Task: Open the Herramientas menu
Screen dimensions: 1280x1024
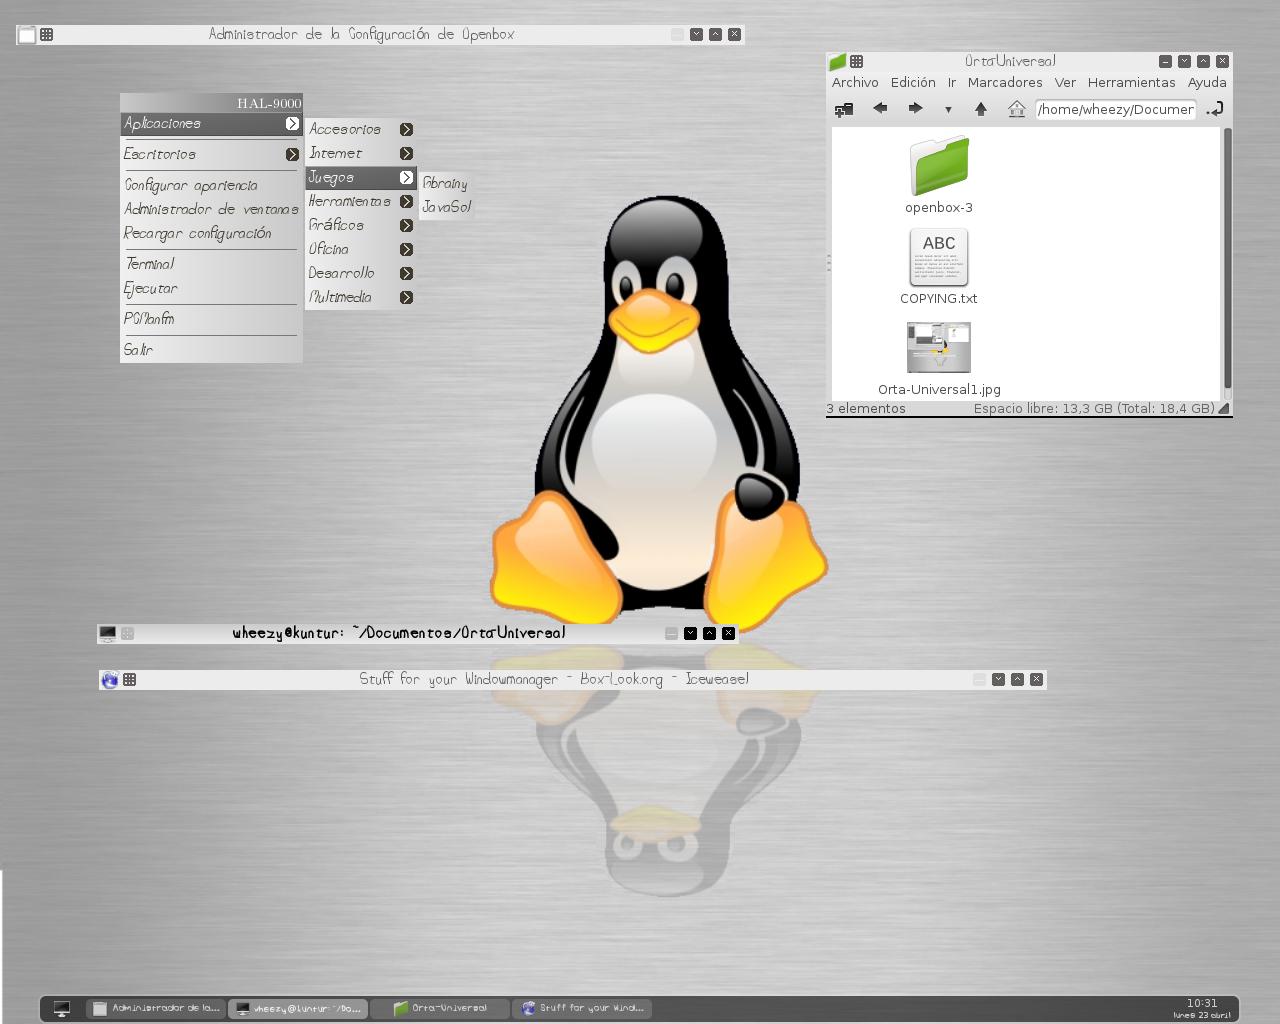Action: click(x=1131, y=83)
